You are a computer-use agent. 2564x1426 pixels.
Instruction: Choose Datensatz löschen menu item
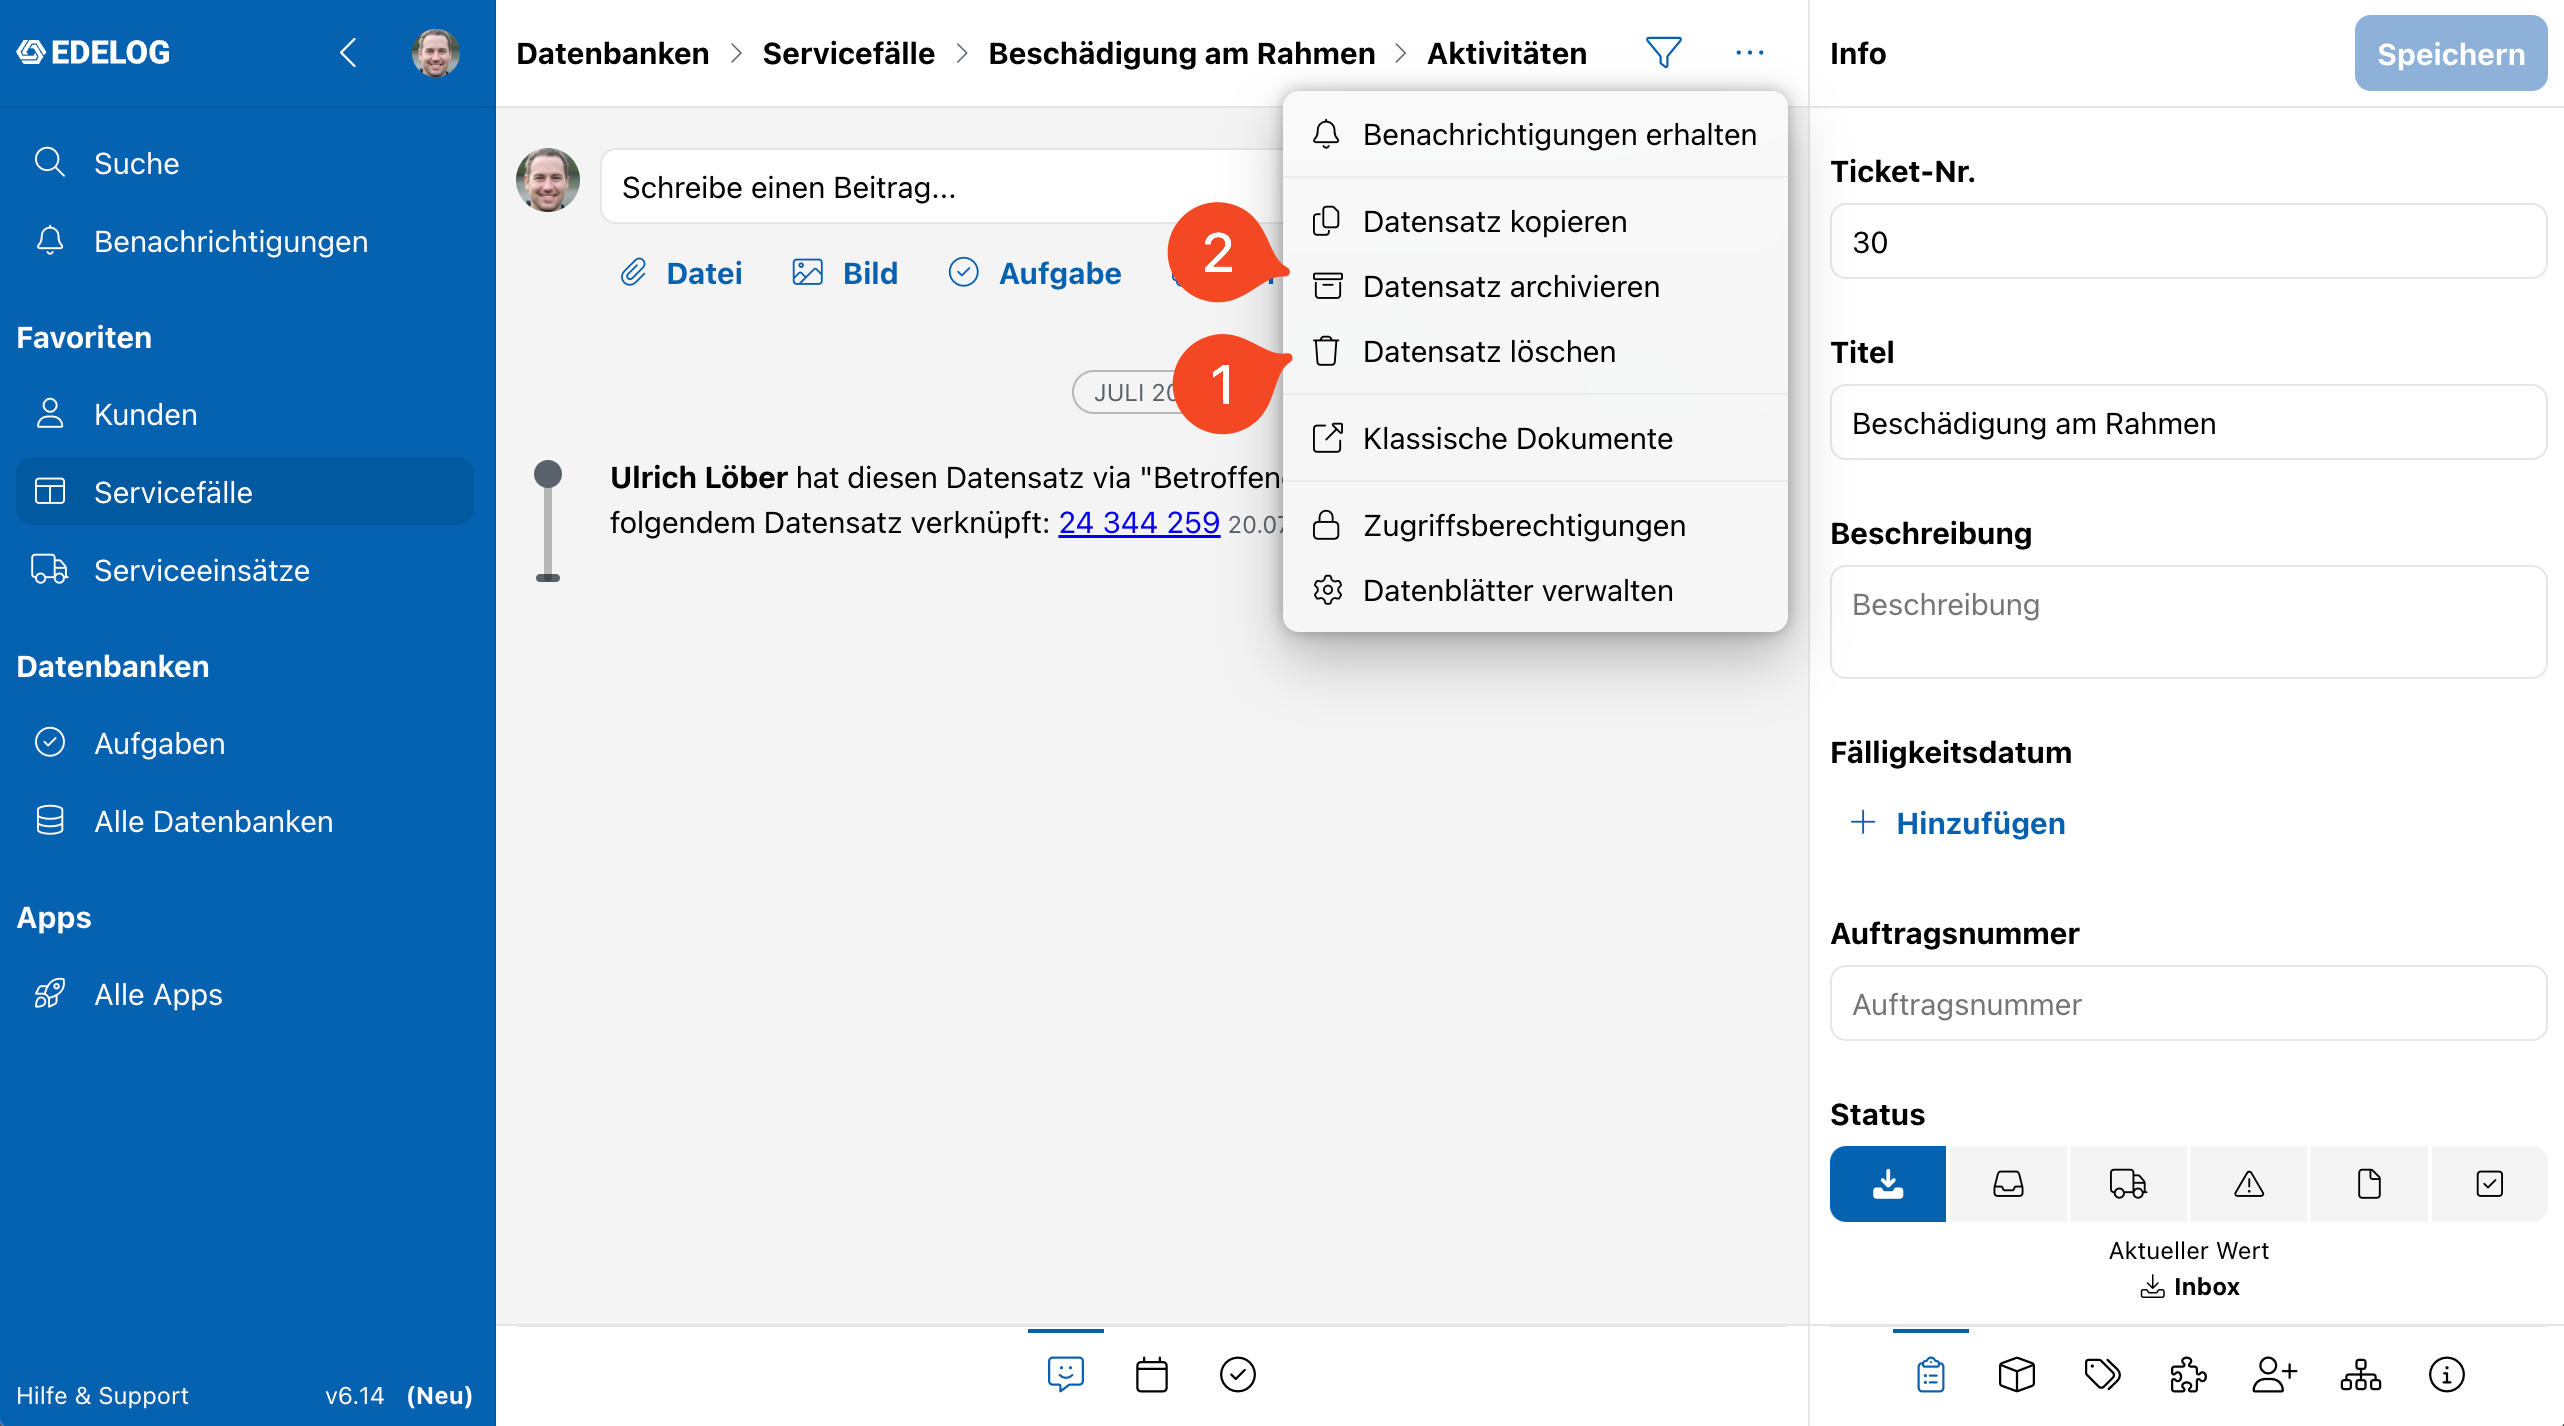tap(1535, 351)
